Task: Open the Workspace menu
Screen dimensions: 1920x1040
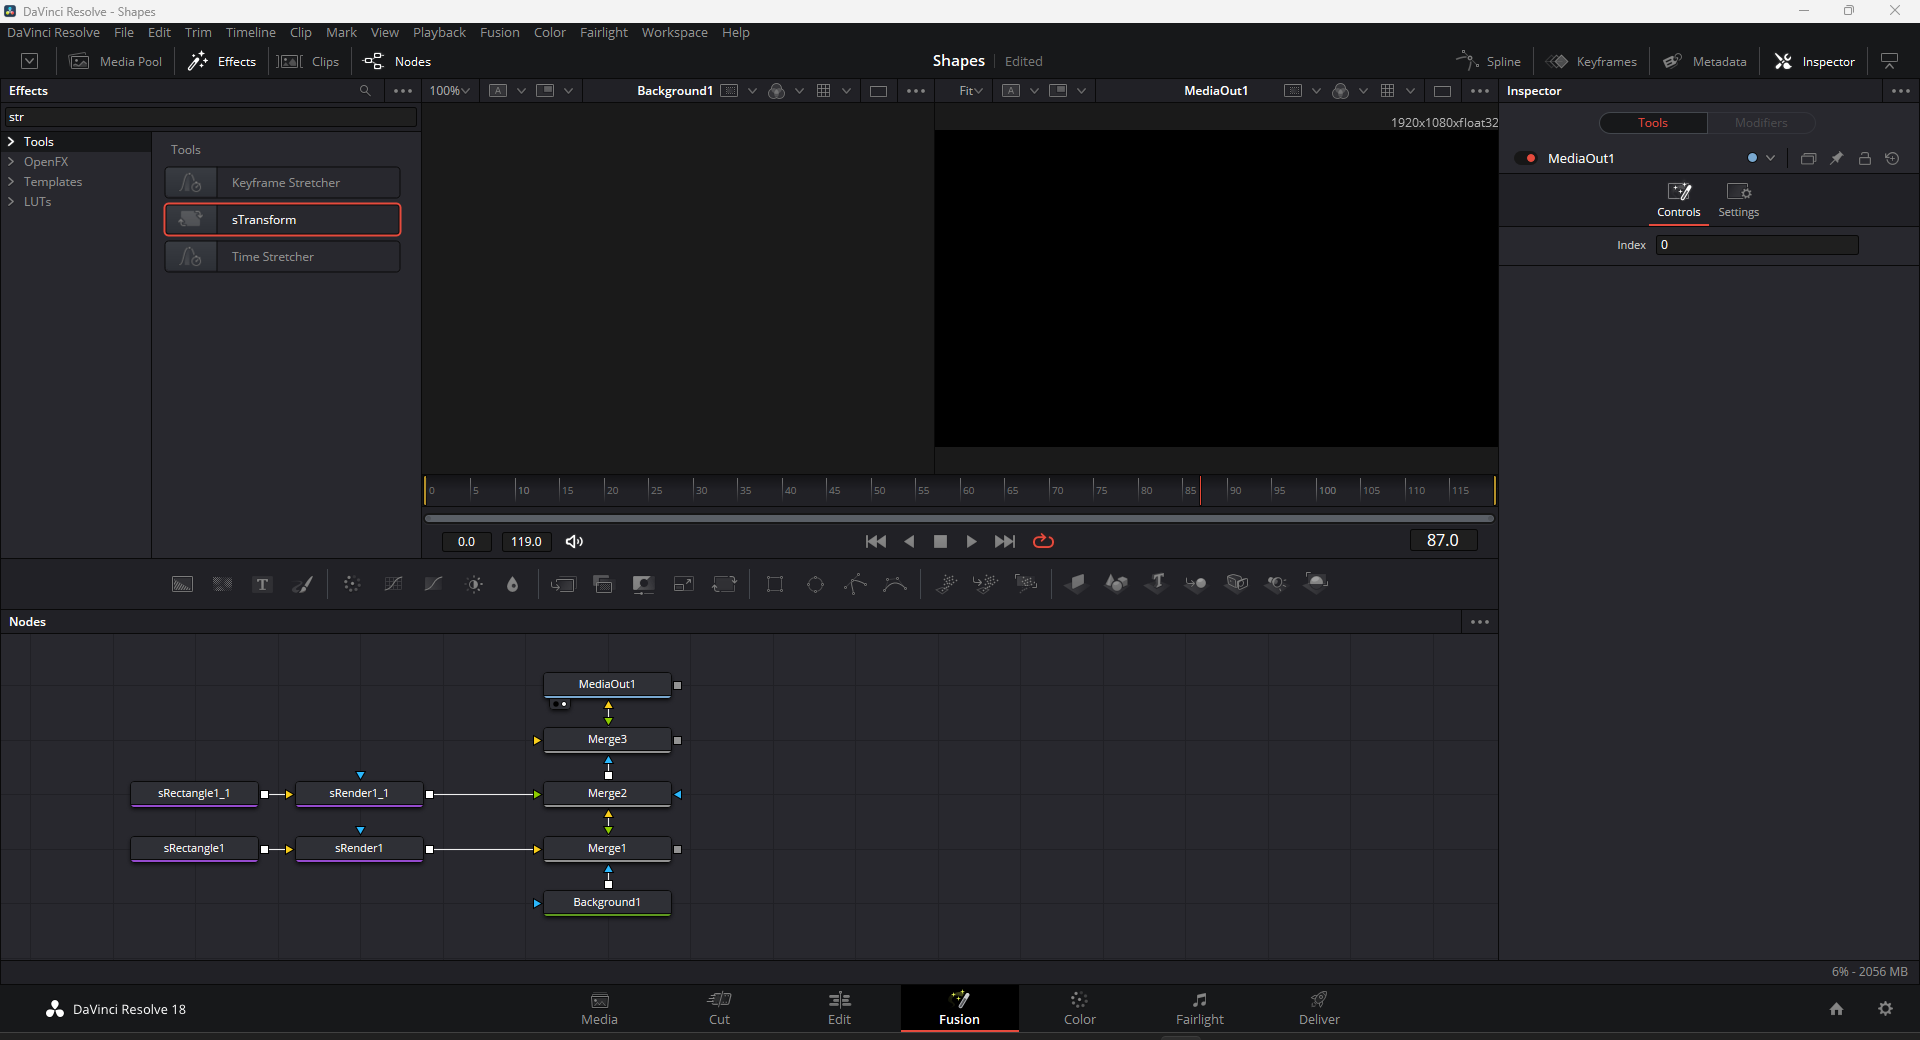Action: (x=674, y=32)
